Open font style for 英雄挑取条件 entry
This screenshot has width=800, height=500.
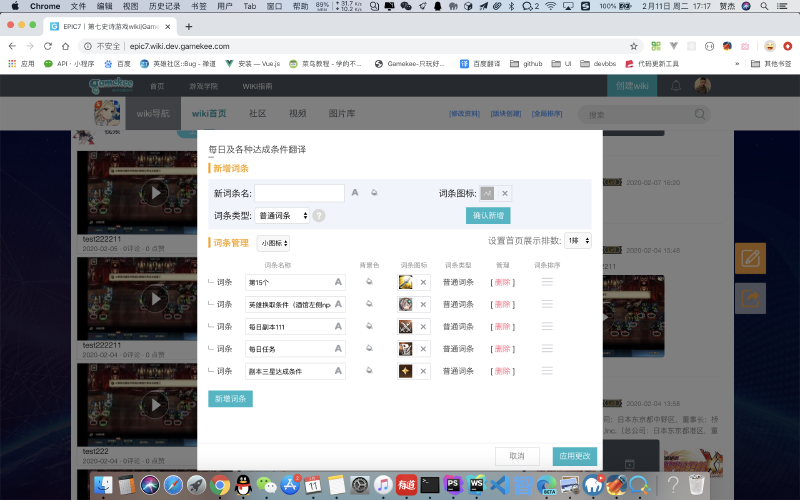(338, 305)
